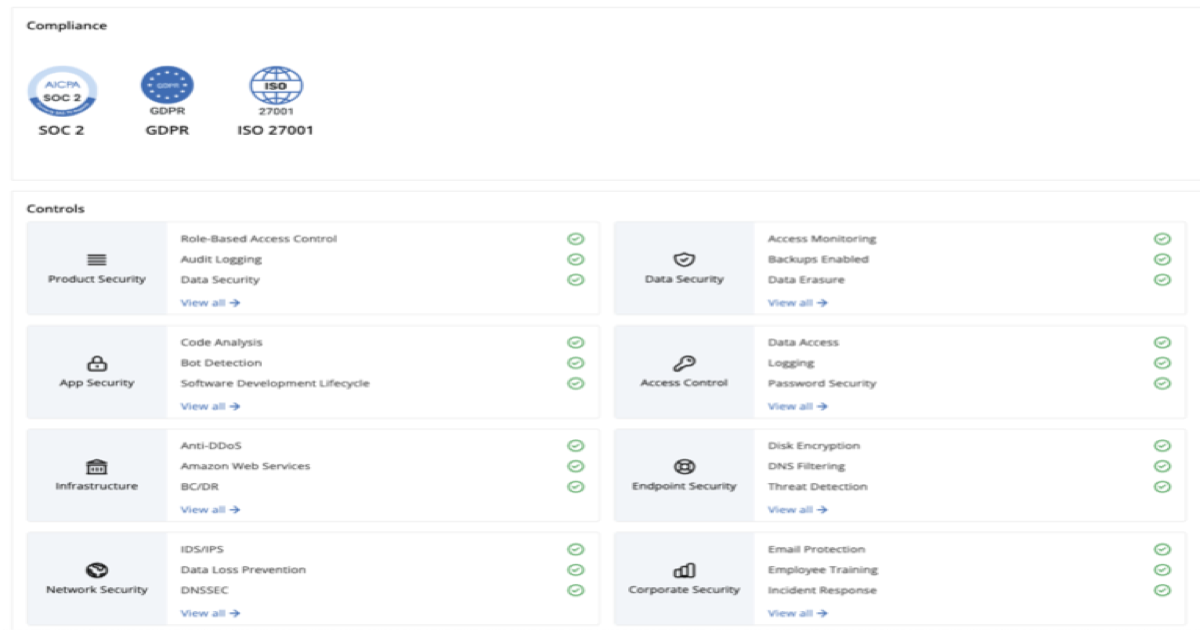The width and height of the screenshot is (1200, 630).
Task: Select the Endpoint Security lifebuoy icon
Action: 684,467
